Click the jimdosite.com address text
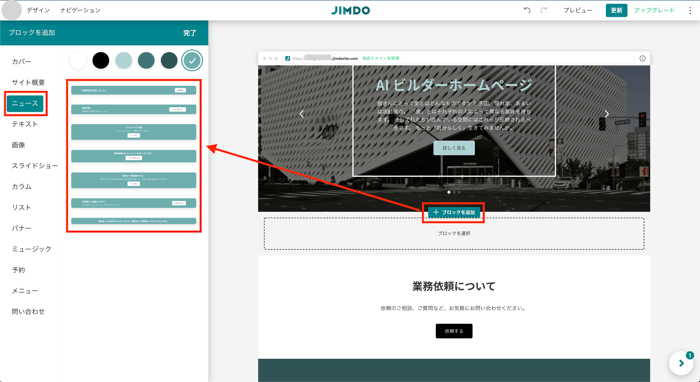The height and width of the screenshot is (382, 700). (345, 58)
